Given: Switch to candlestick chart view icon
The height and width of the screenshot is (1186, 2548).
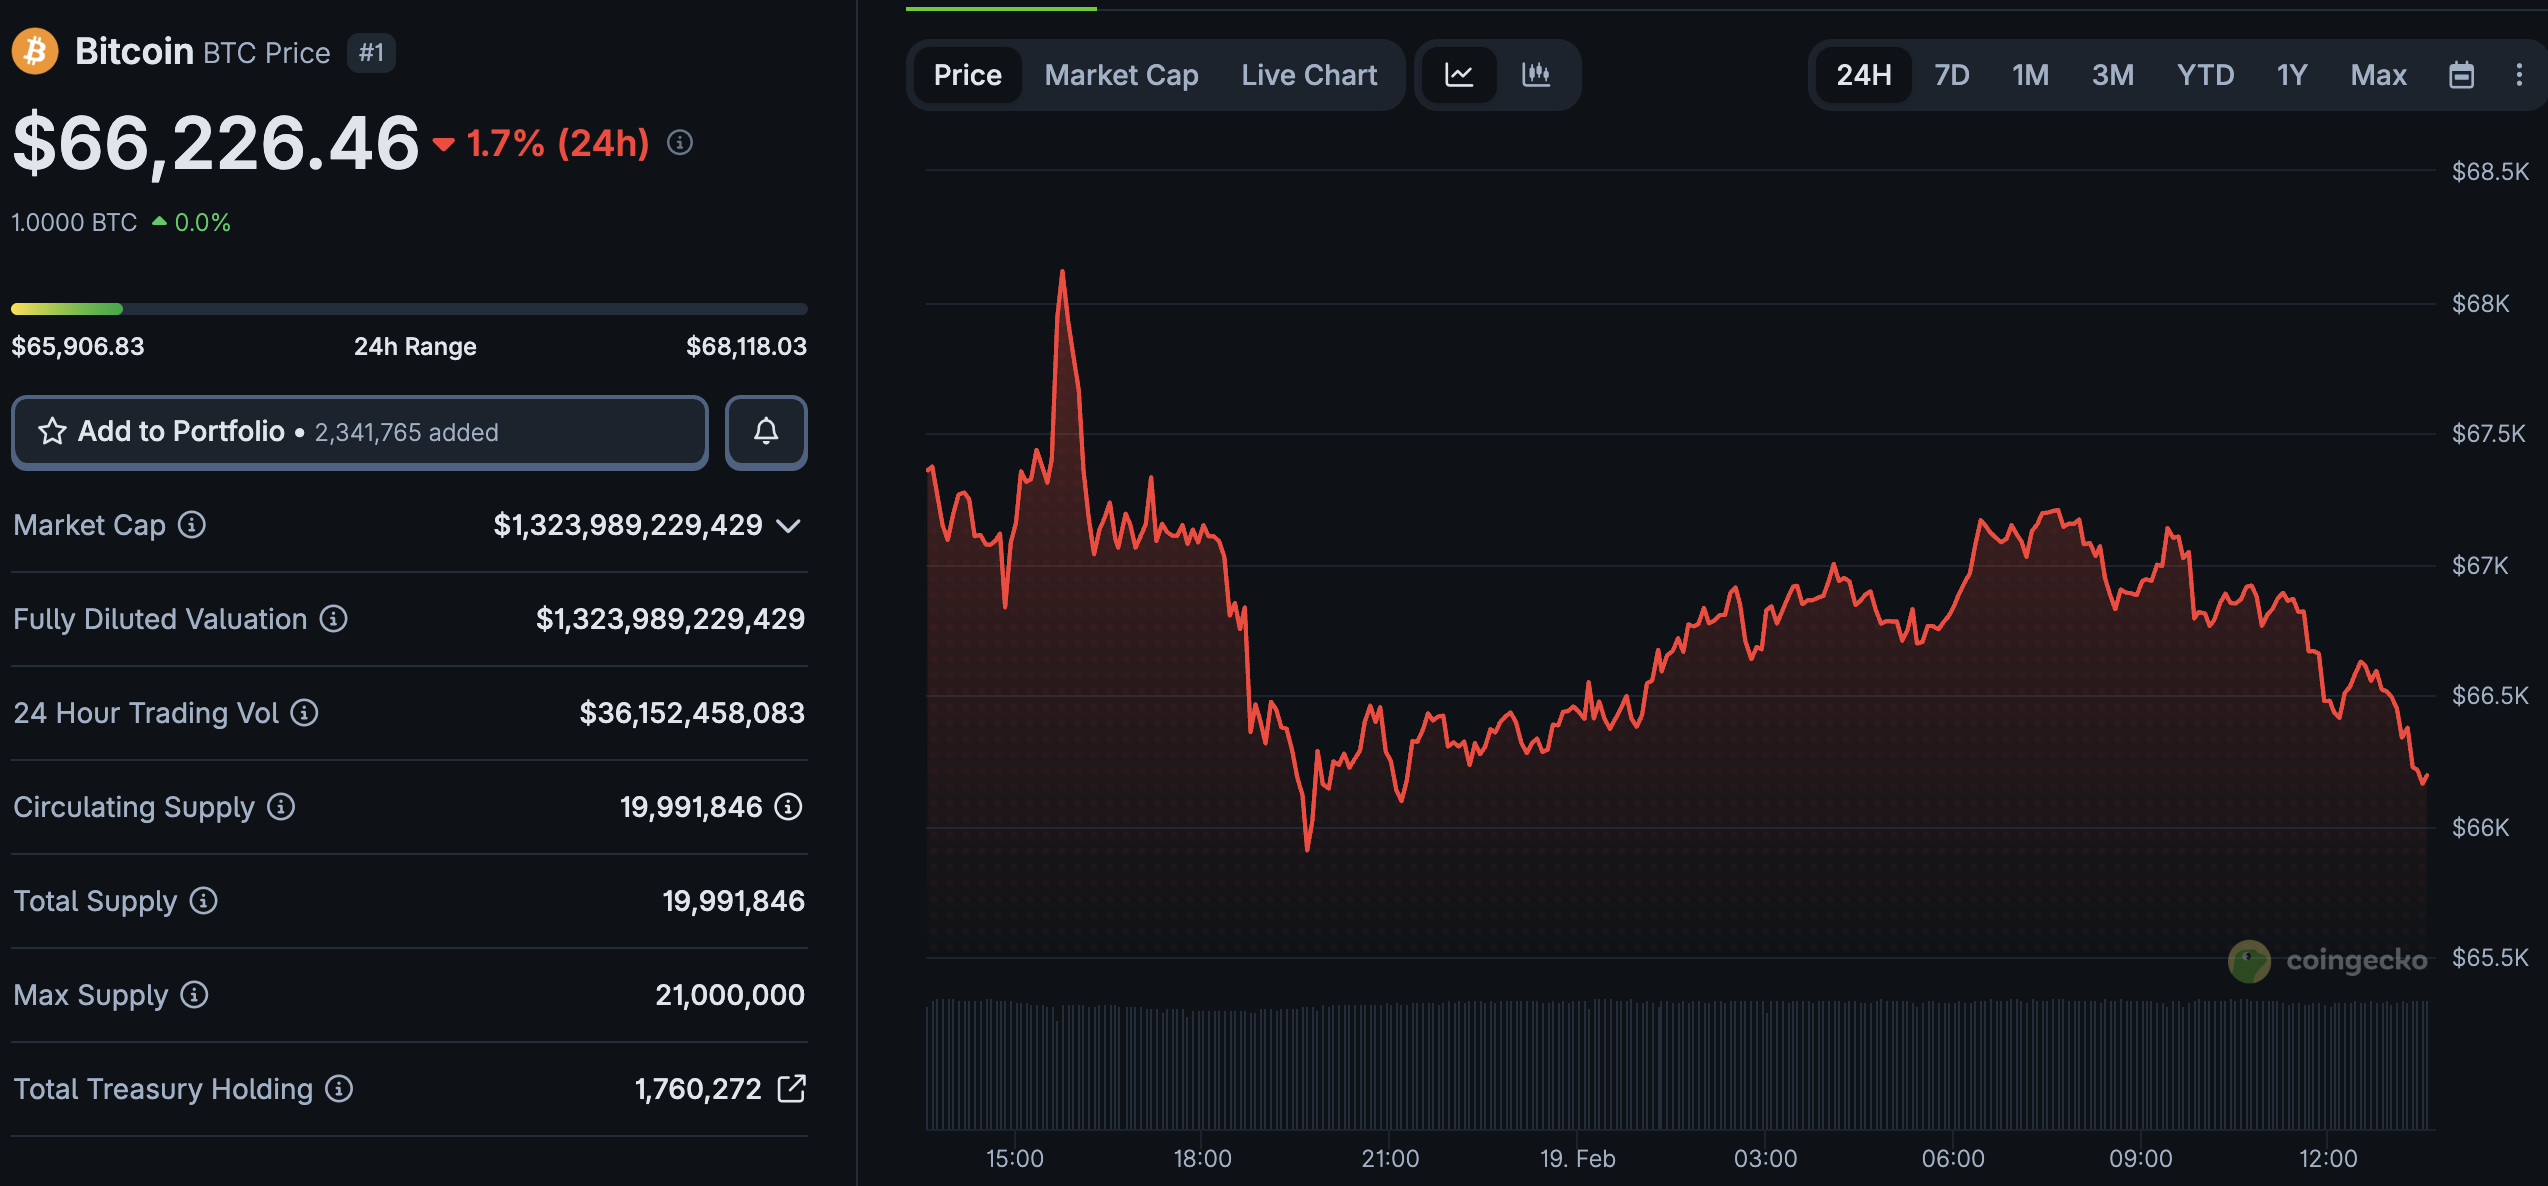Looking at the screenshot, I should 1536,75.
